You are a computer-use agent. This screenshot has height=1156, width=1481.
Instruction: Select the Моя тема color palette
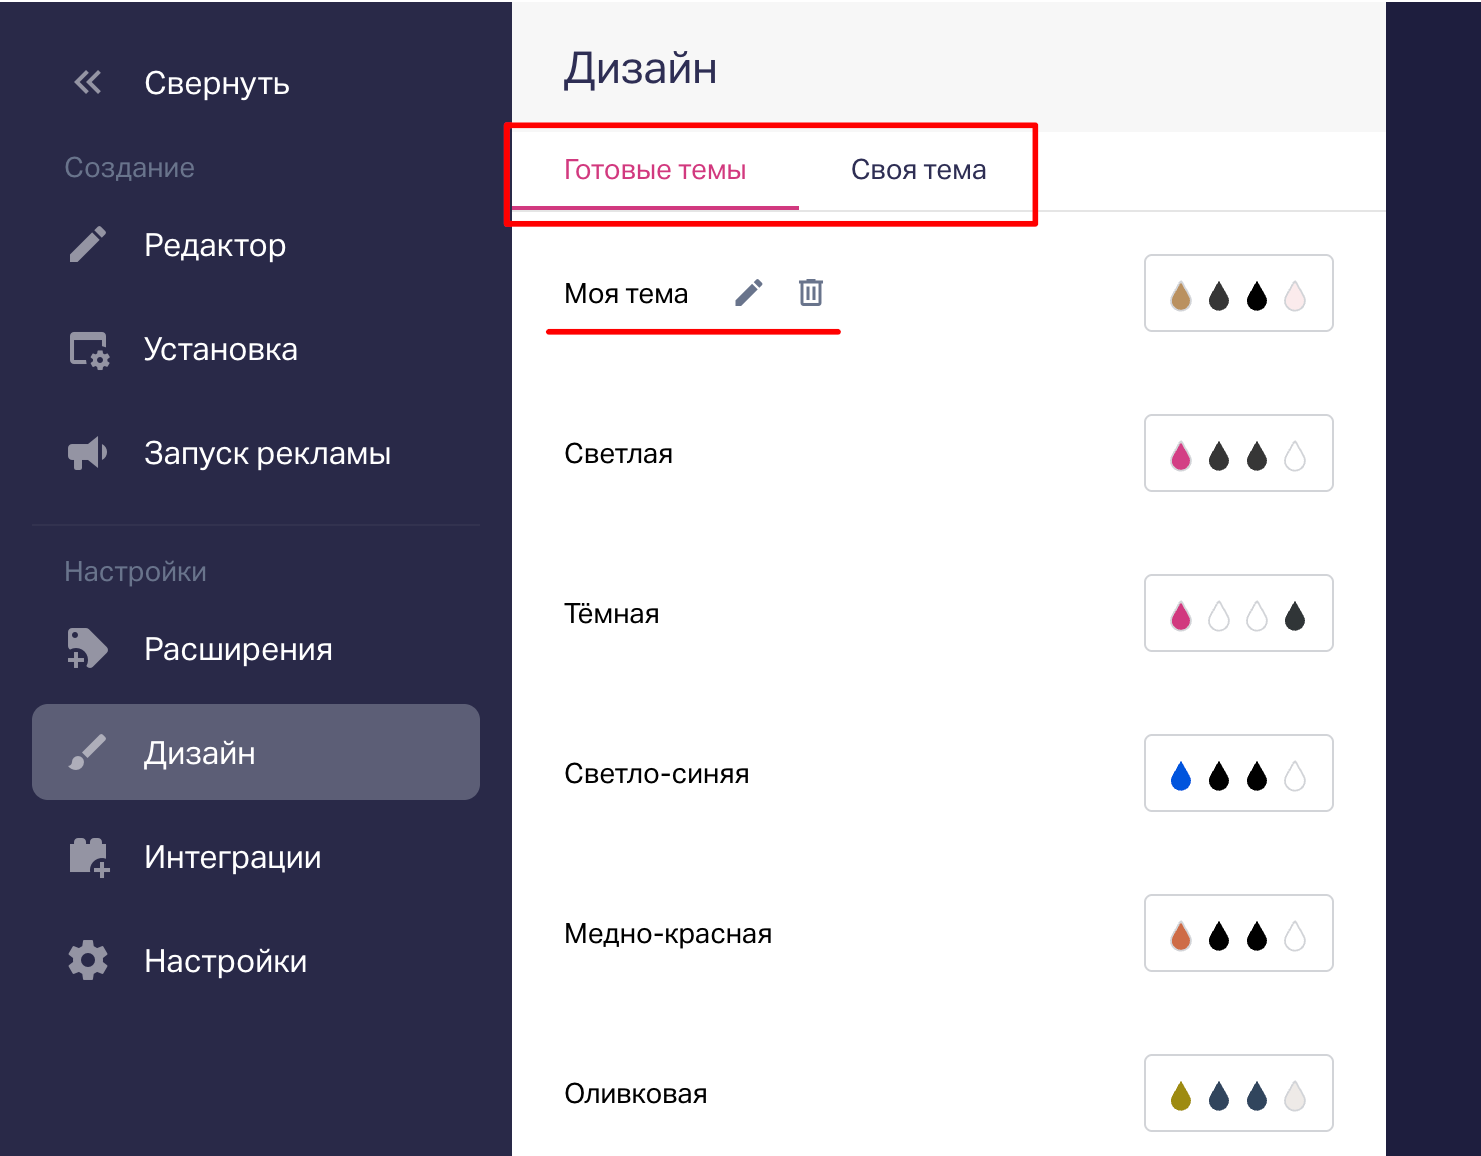point(1238,294)
